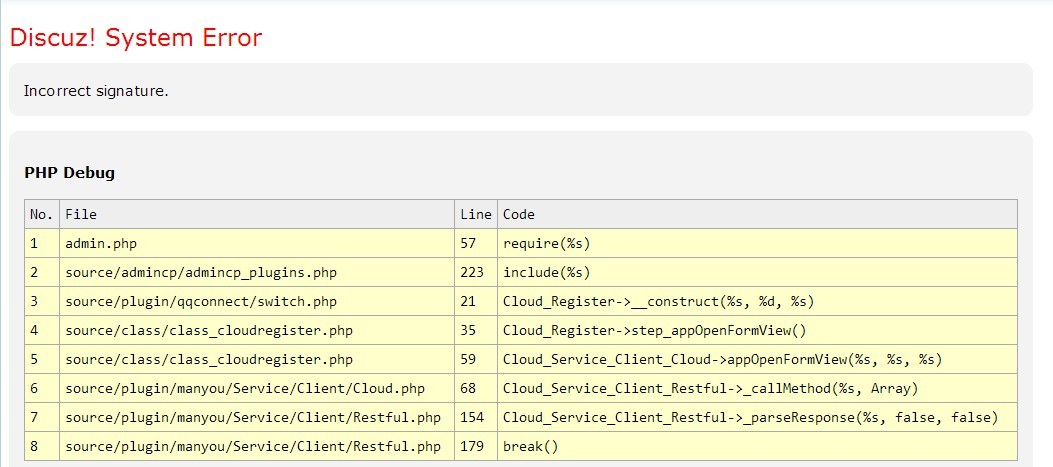This screenshot has height=467, width=1053.
Task: Click the step_appOpenFormView() code cell
Action: pyautogui.click(x=654, y=330)
